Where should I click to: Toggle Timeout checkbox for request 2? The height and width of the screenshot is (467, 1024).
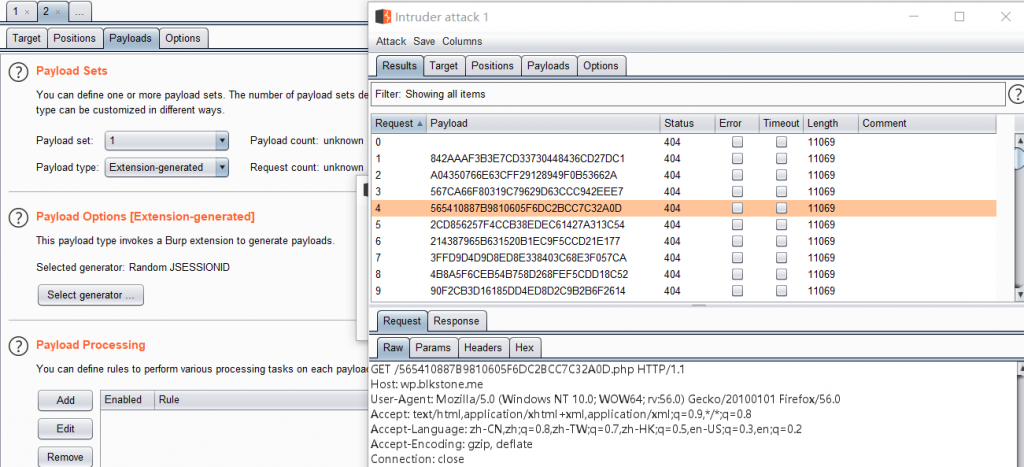pos(782,175)
